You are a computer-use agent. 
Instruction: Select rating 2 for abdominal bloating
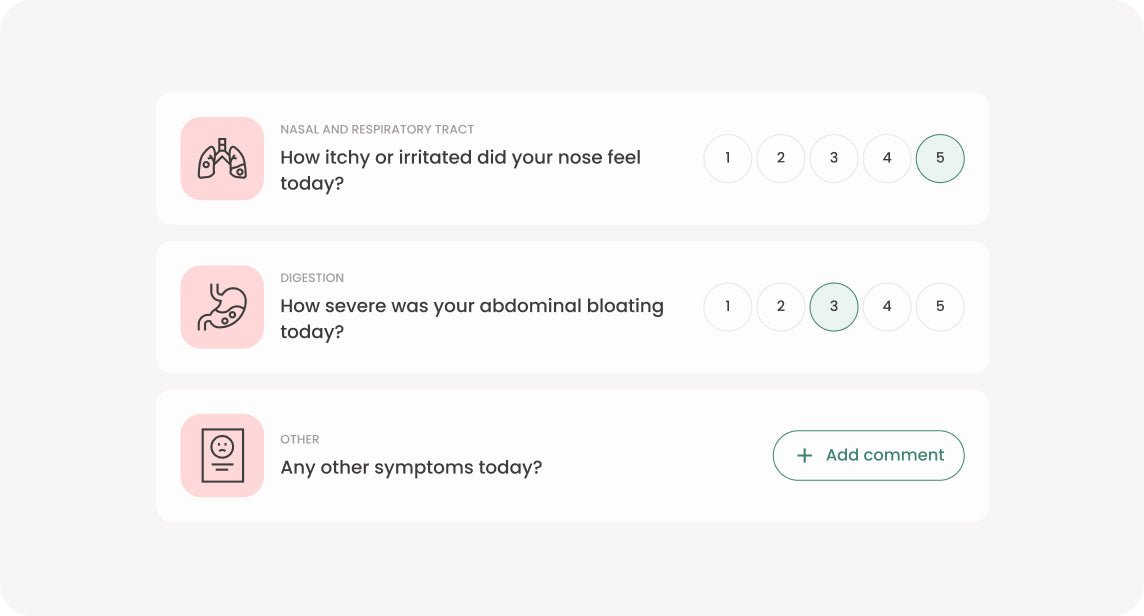coord(781,307)
